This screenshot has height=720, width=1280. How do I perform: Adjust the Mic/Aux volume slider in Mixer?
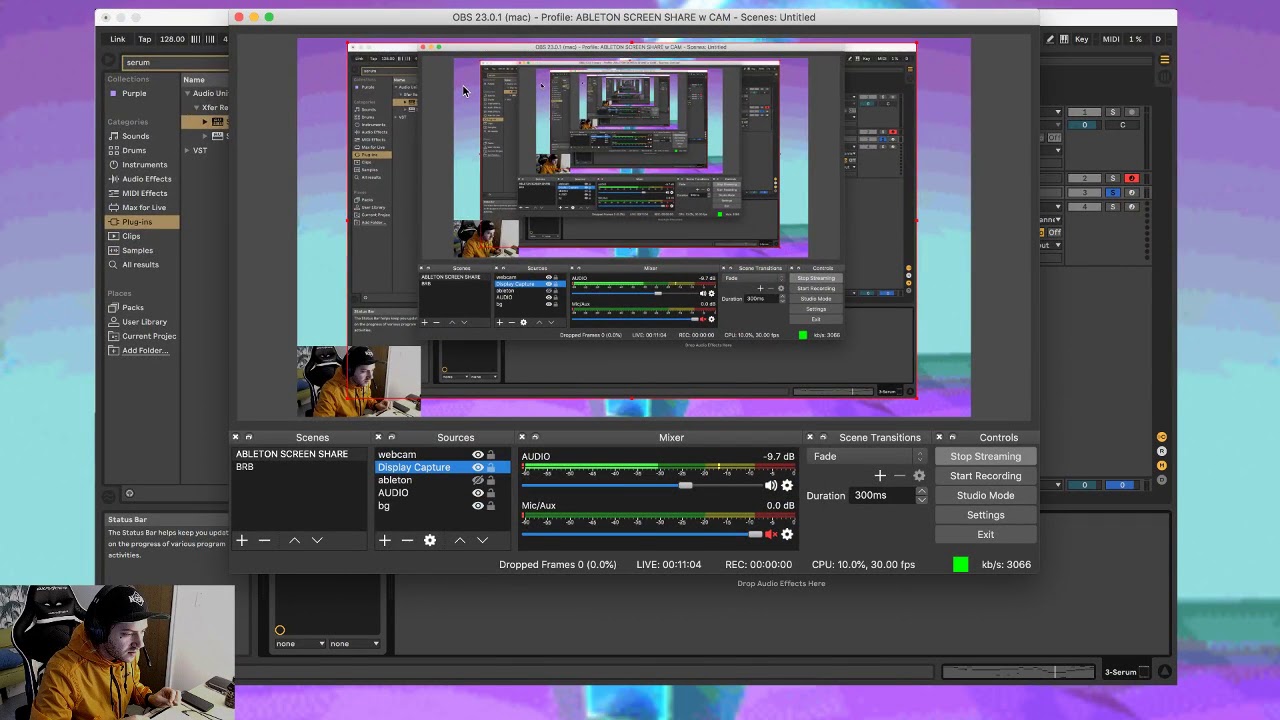point(755,535)
